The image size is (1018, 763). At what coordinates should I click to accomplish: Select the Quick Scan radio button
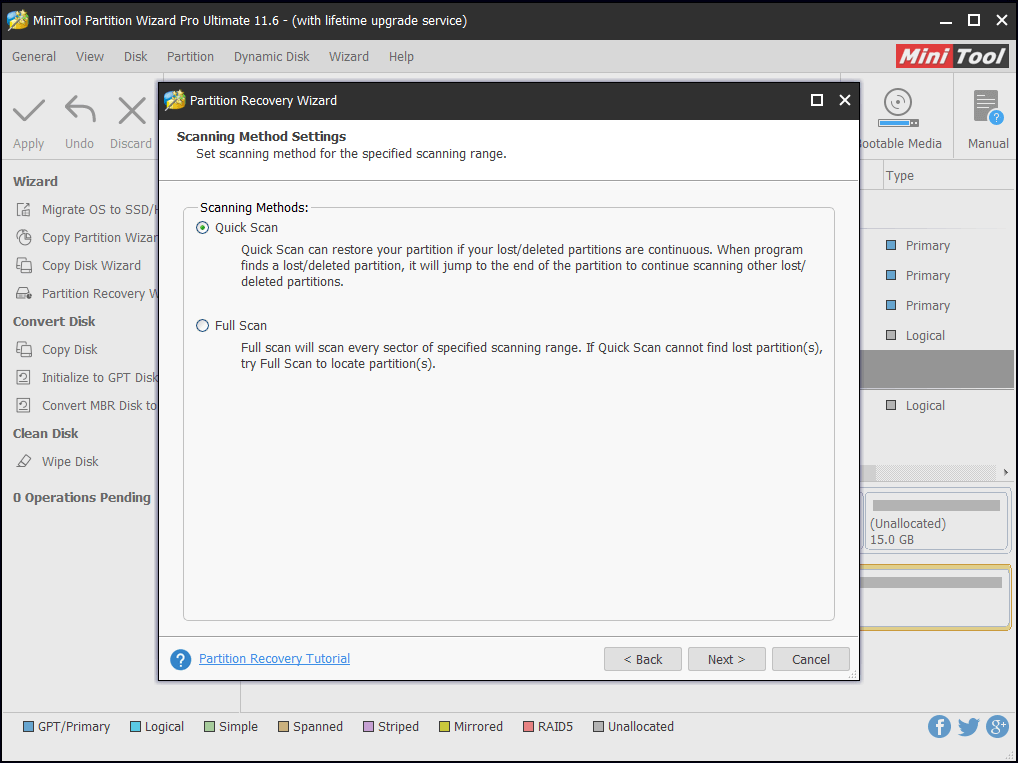pyautogui.click(x=203, y=228)
